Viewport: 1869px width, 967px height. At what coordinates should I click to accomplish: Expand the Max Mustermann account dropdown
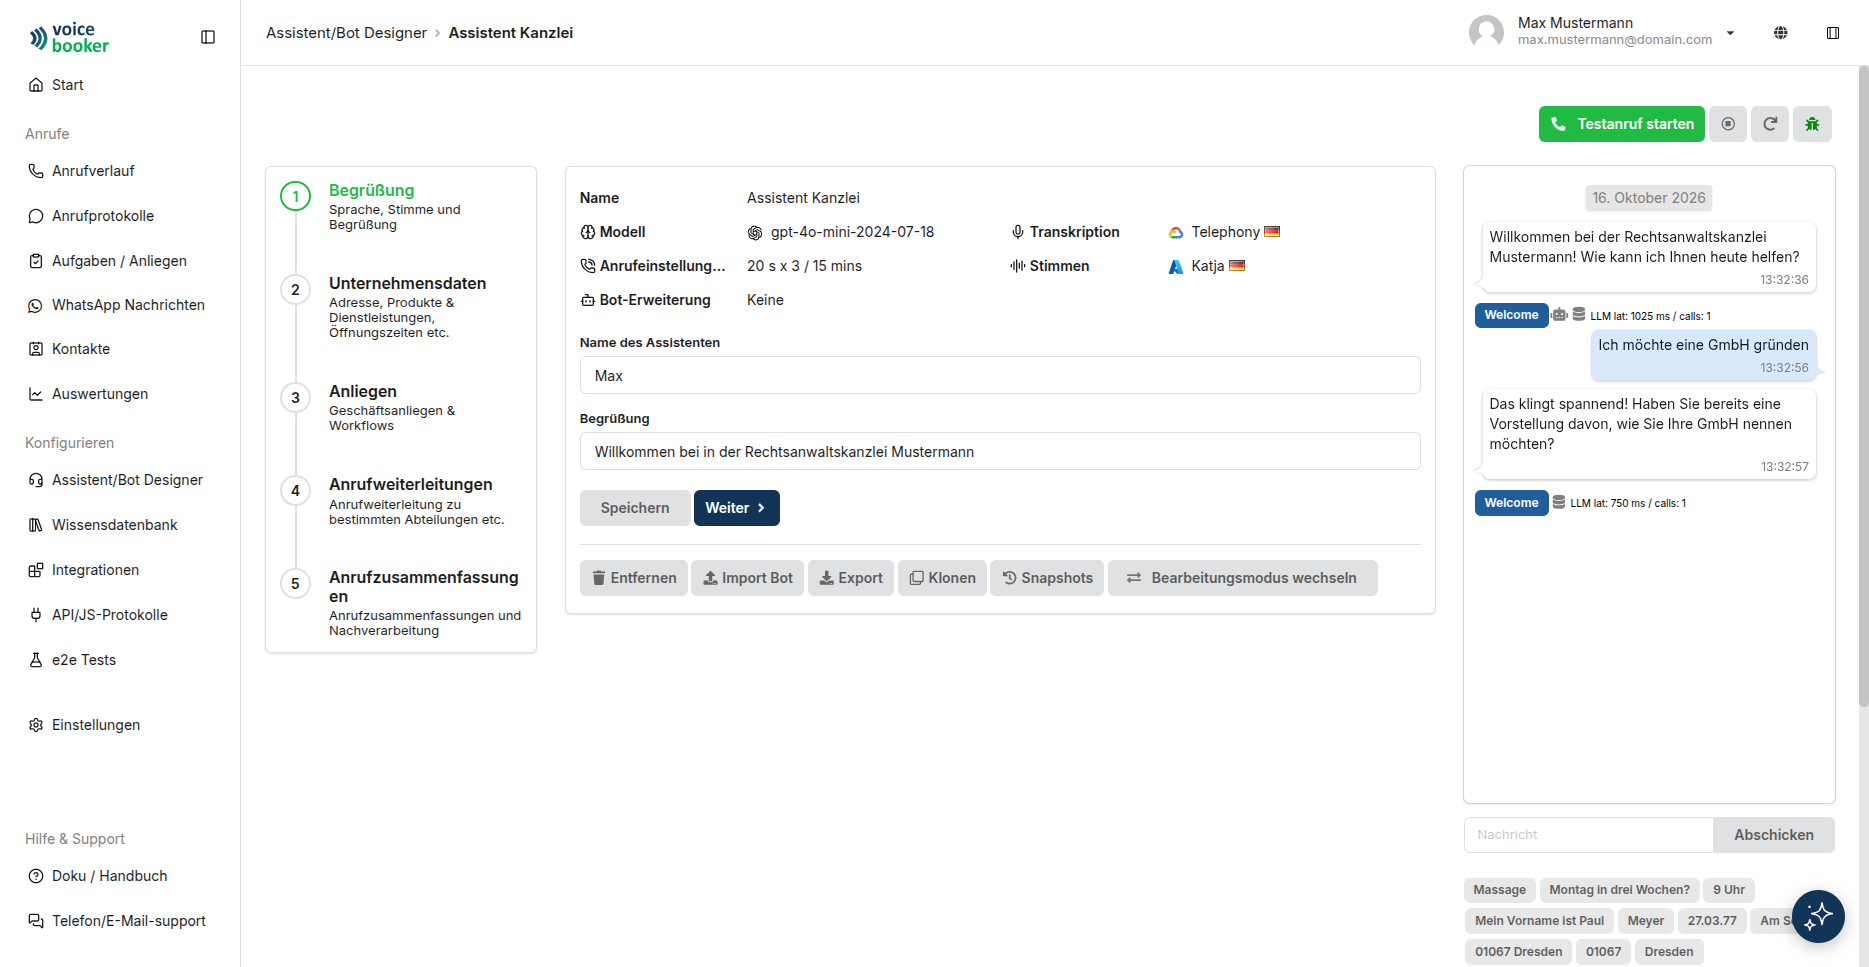coord(1730,33)
